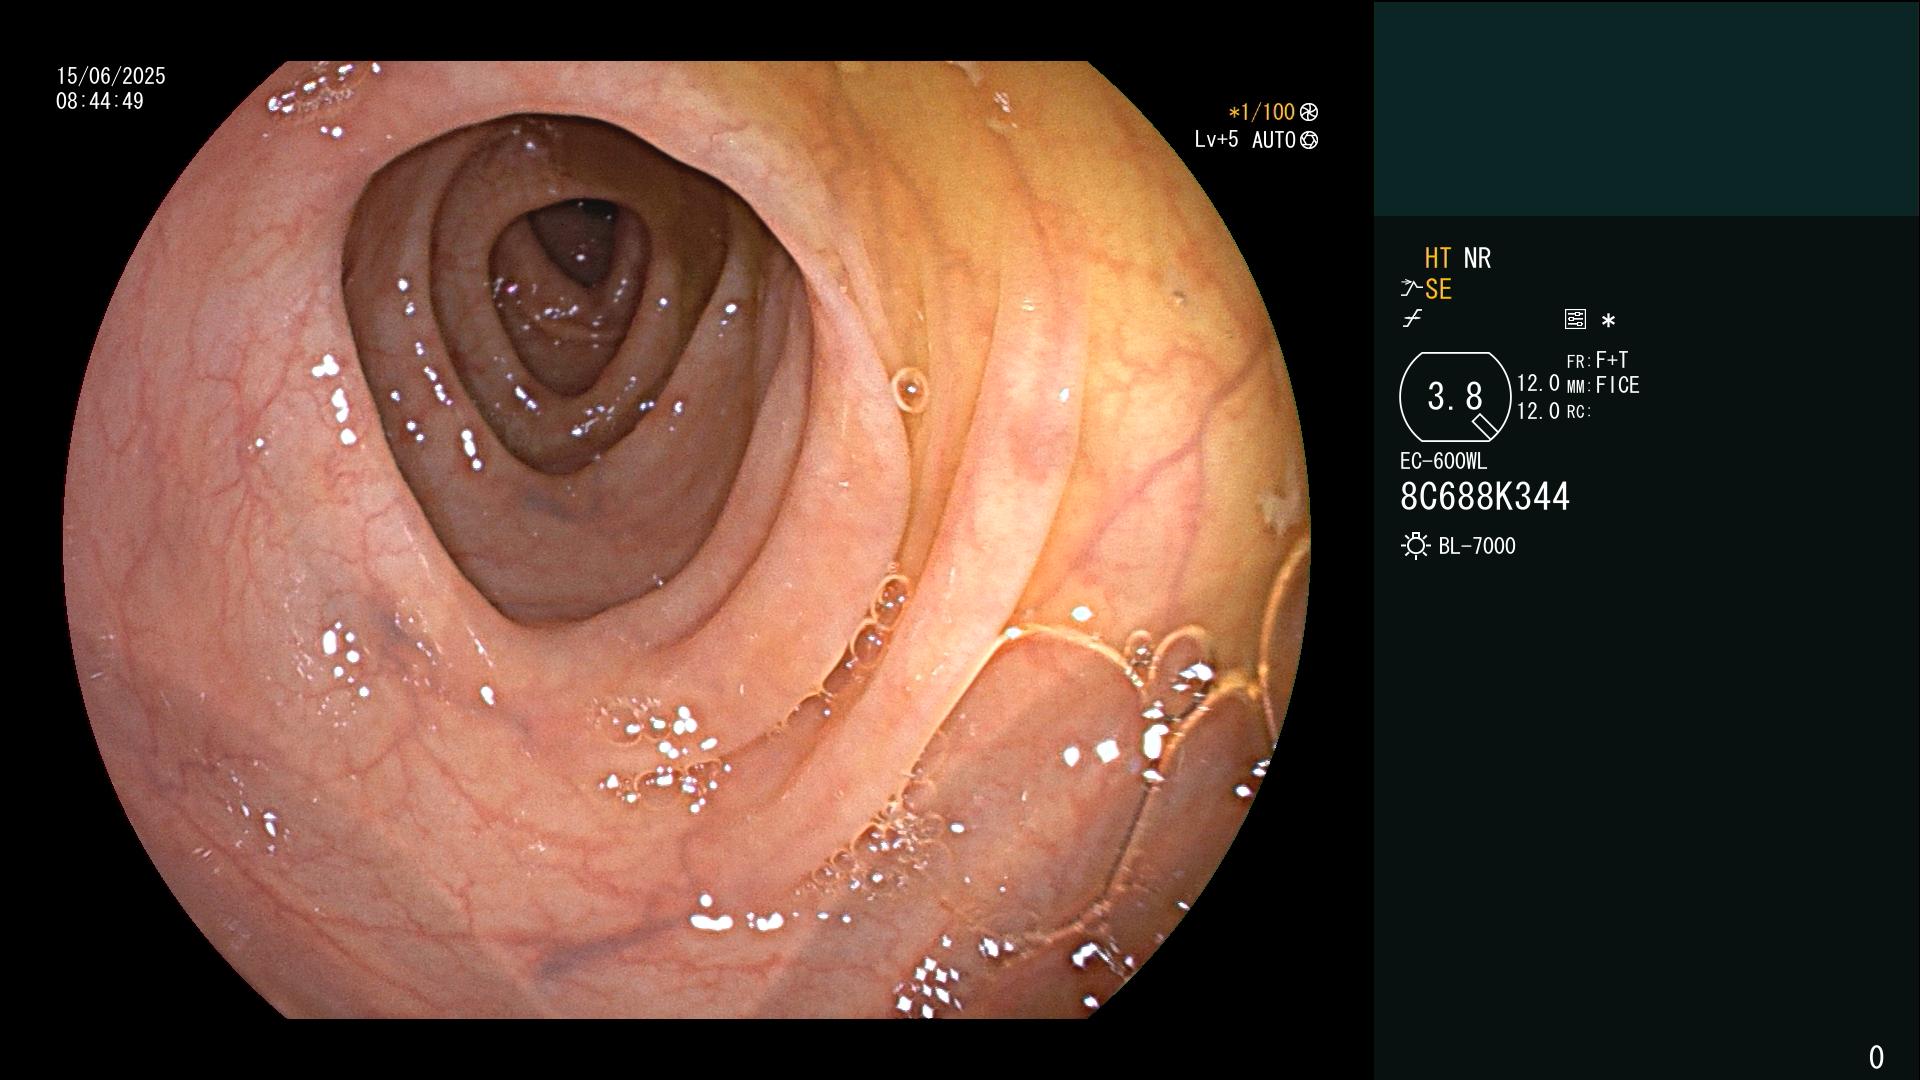
Task: Click the upper 12.0 value
Action: 1538,383
